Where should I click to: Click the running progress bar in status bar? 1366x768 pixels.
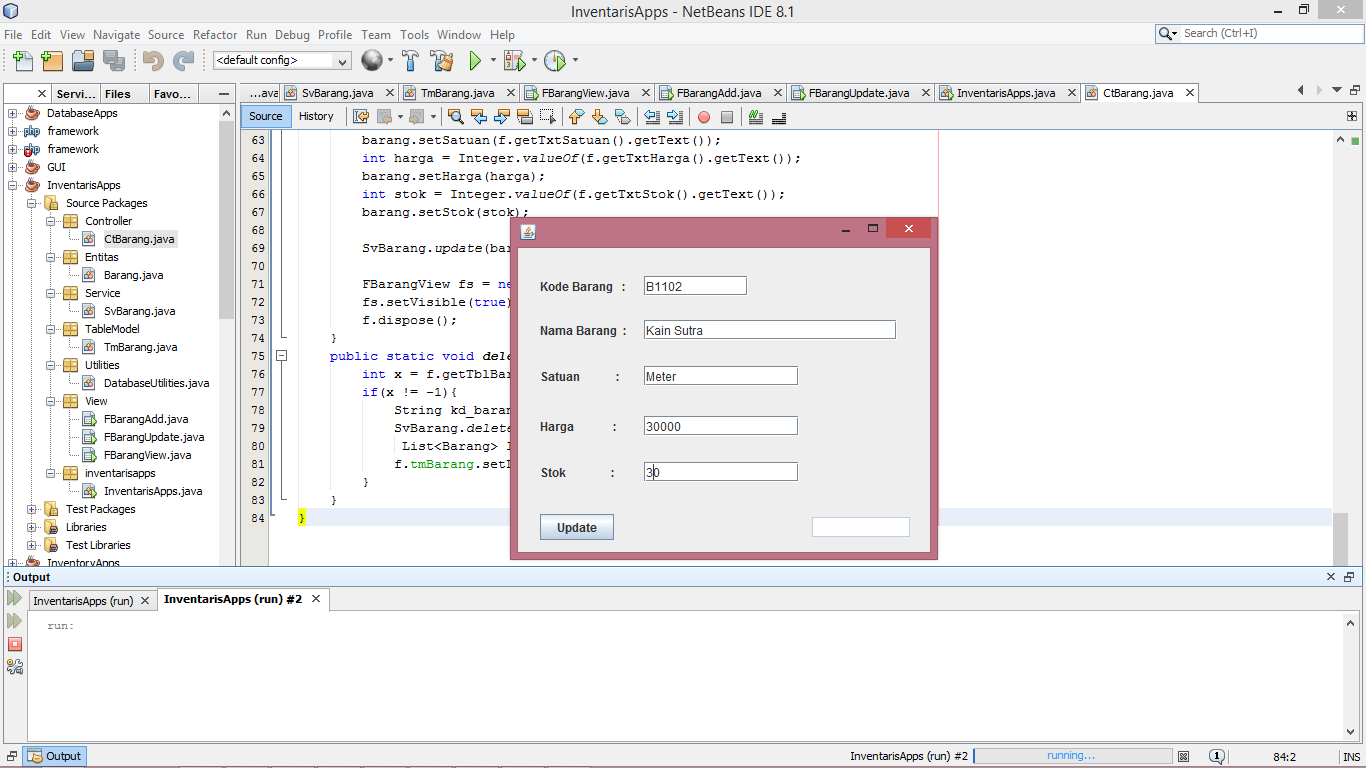point(1073,756)
